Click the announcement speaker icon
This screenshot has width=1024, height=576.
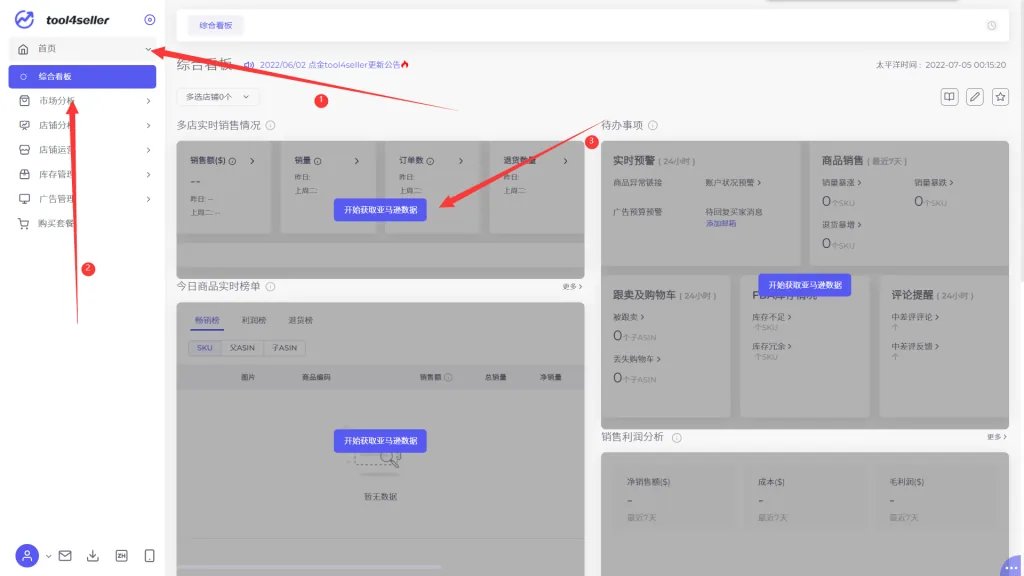249,65
